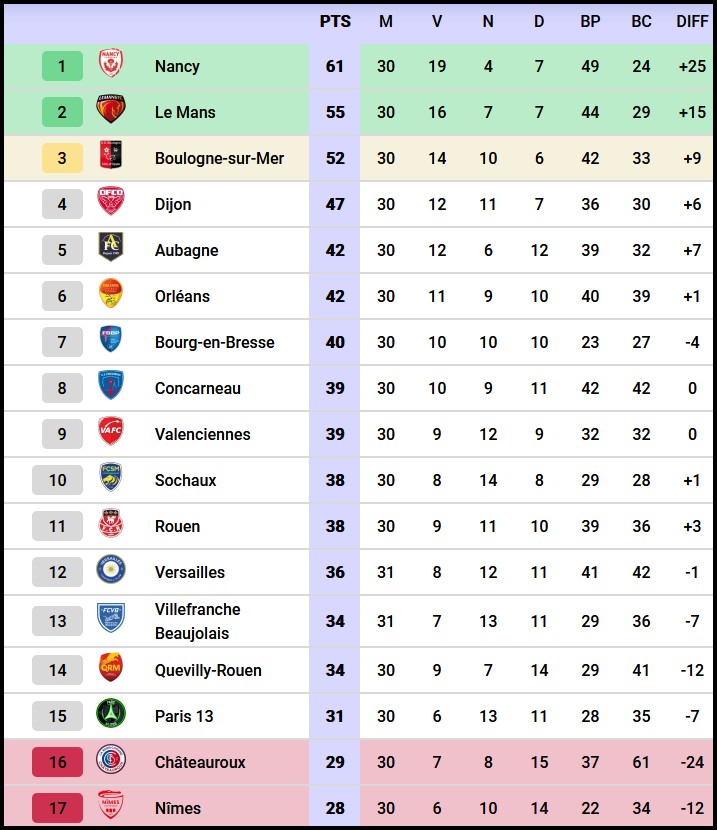Click the DIFF column header
717x830 pixels.
(692, 22)
